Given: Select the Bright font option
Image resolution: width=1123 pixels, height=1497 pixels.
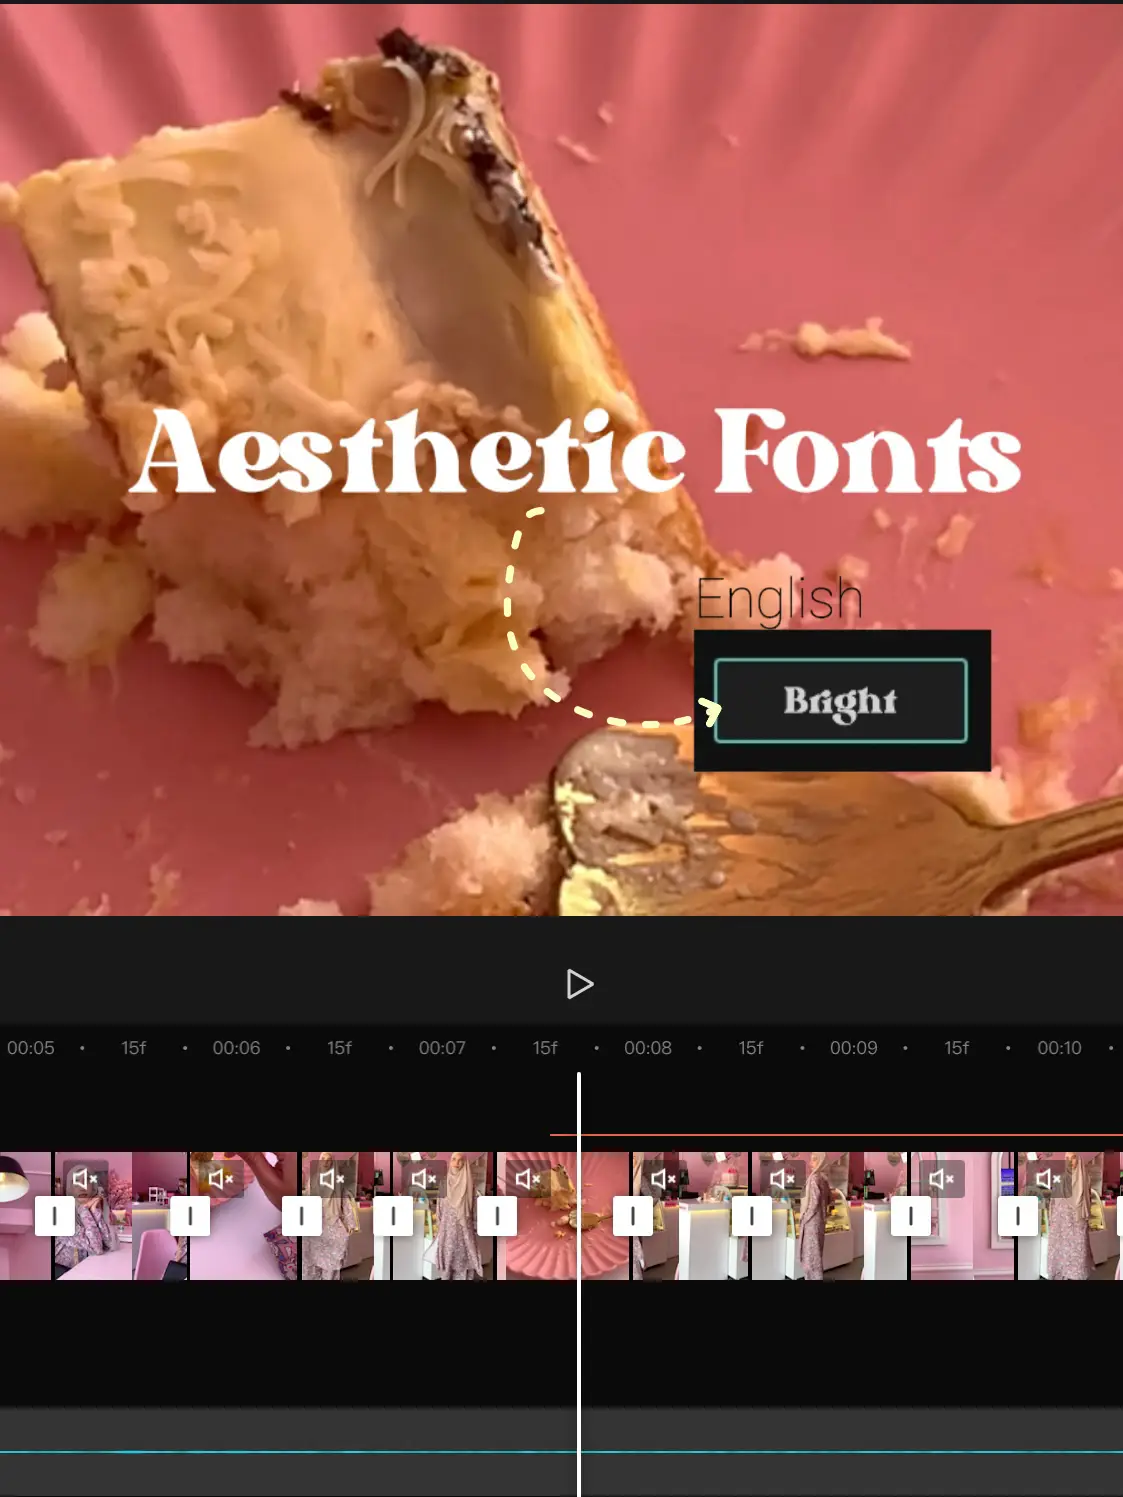Looking at the screenshot, I should pos(841,701).
